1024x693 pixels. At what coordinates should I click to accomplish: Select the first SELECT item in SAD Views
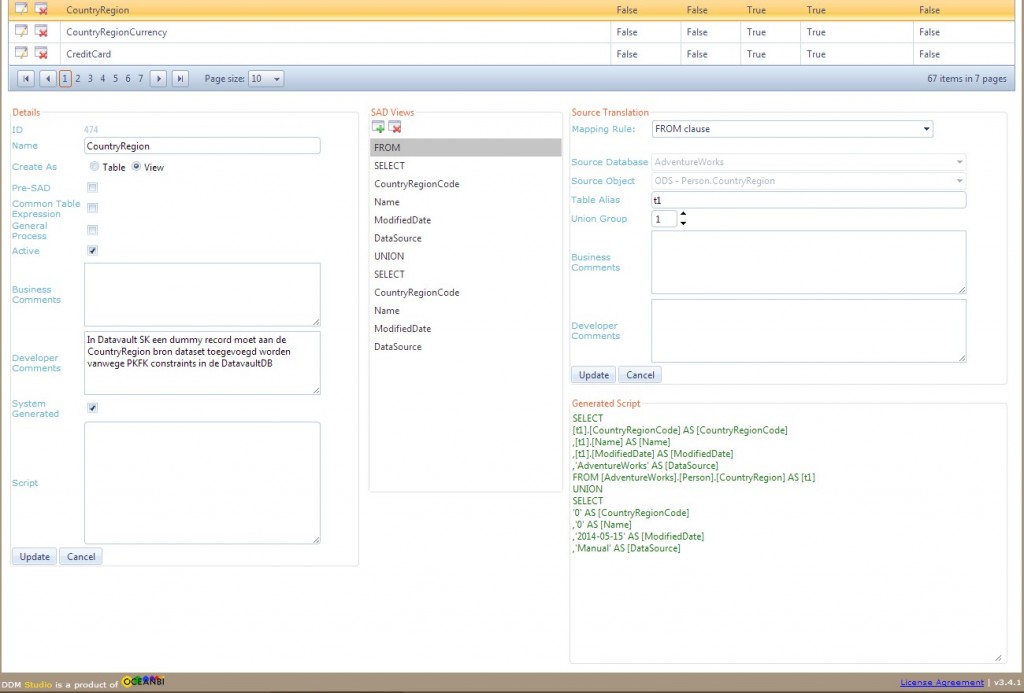(466, 166)
